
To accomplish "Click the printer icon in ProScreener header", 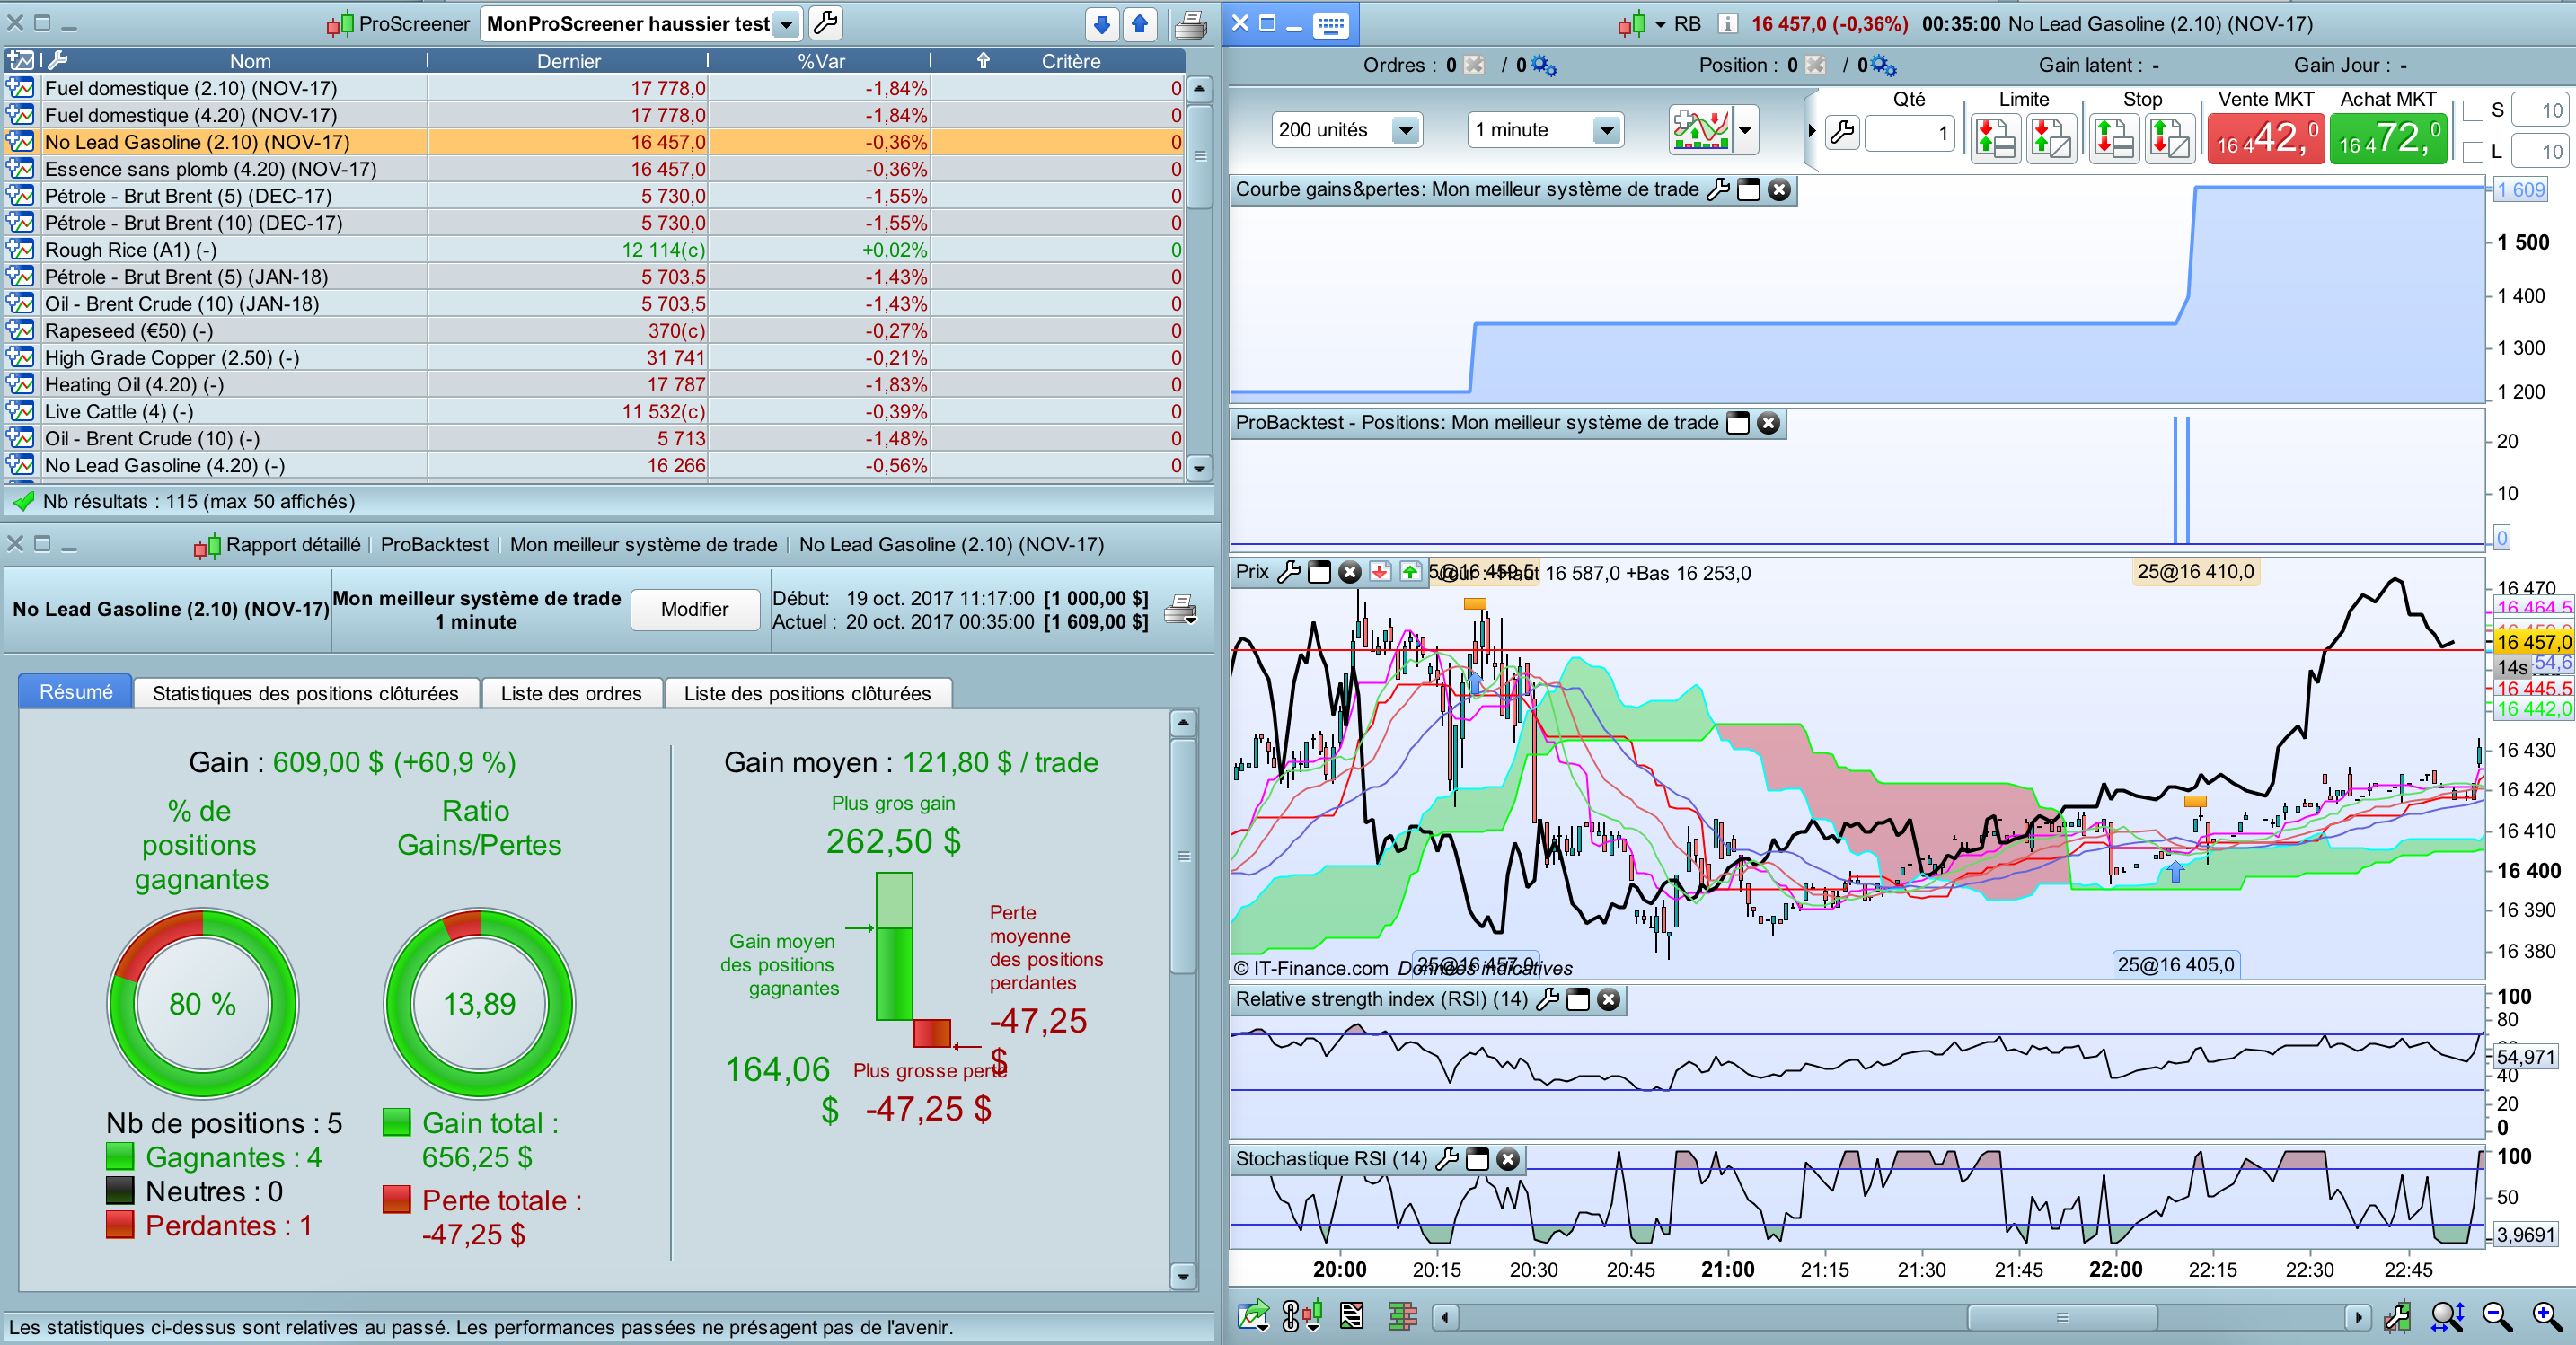I will 1189,24.
